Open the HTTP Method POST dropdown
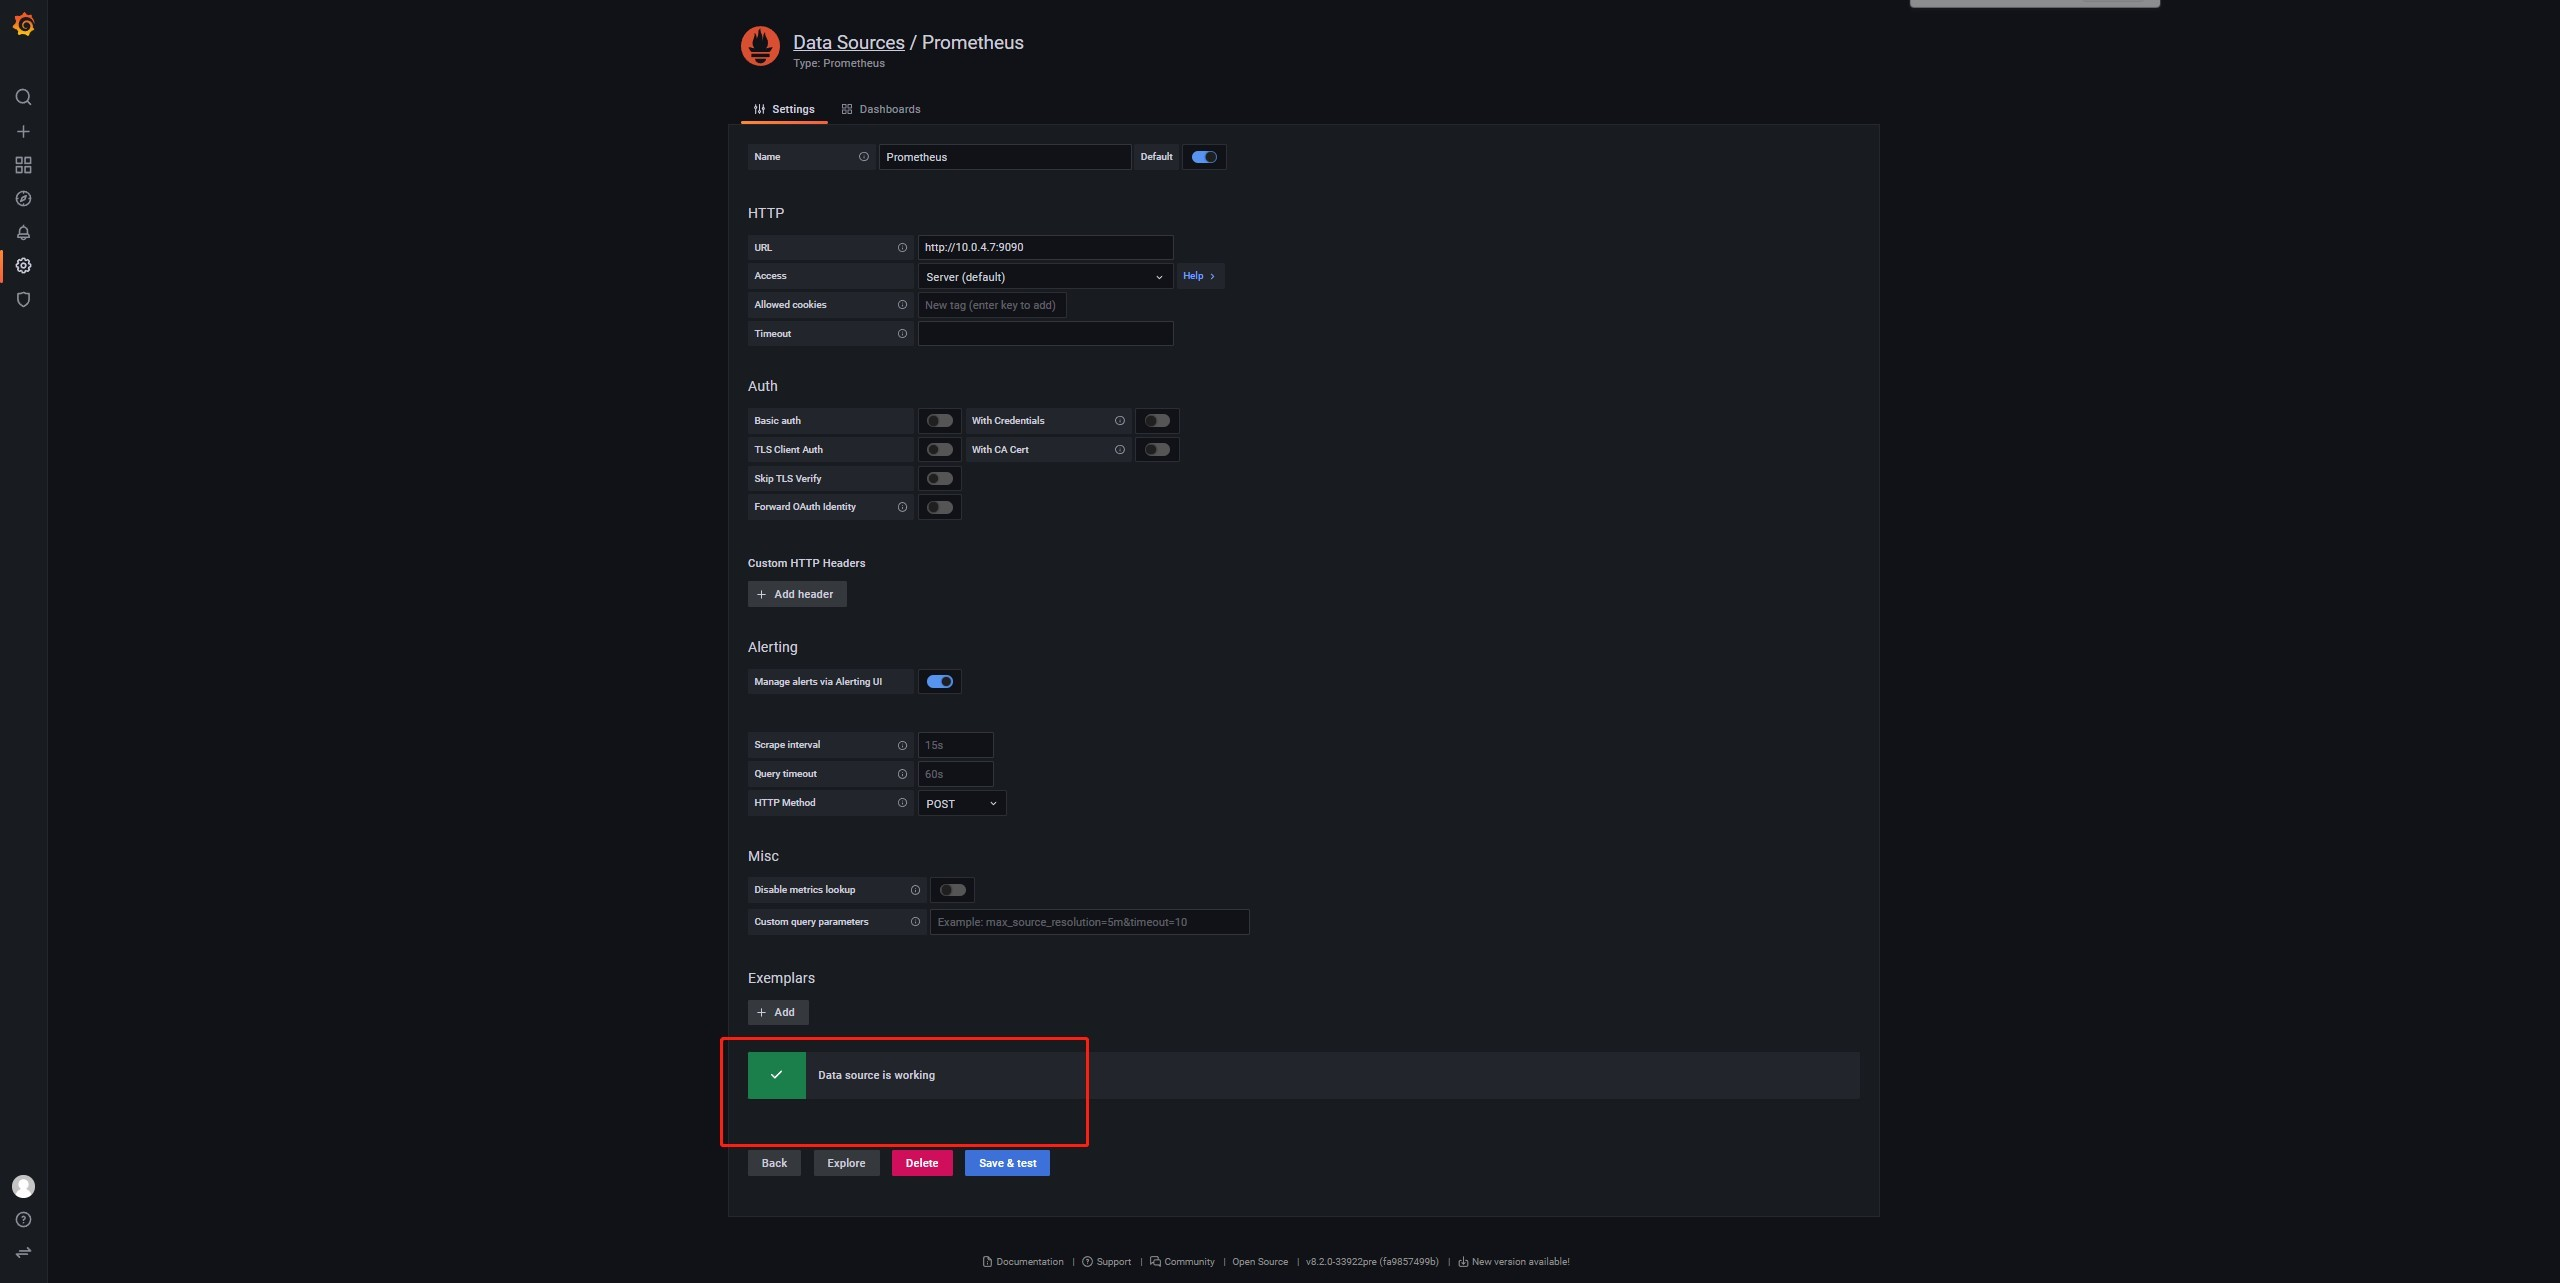Viewport: 2560px width, 1283px height. [x=962, y=804]
